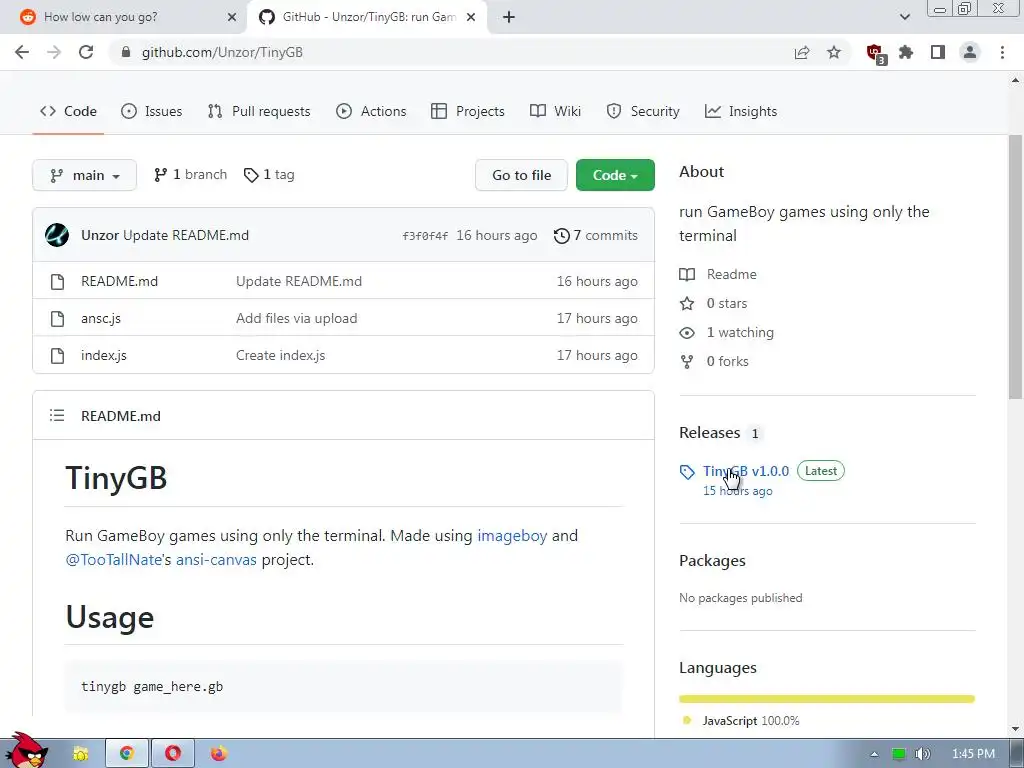The image size is (1024, 768).
Task: Click the file icon beside index.js
Action: tap(57, 356)
